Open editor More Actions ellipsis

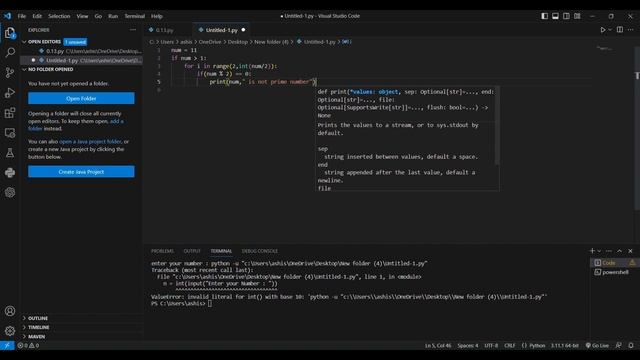point(631,30)
